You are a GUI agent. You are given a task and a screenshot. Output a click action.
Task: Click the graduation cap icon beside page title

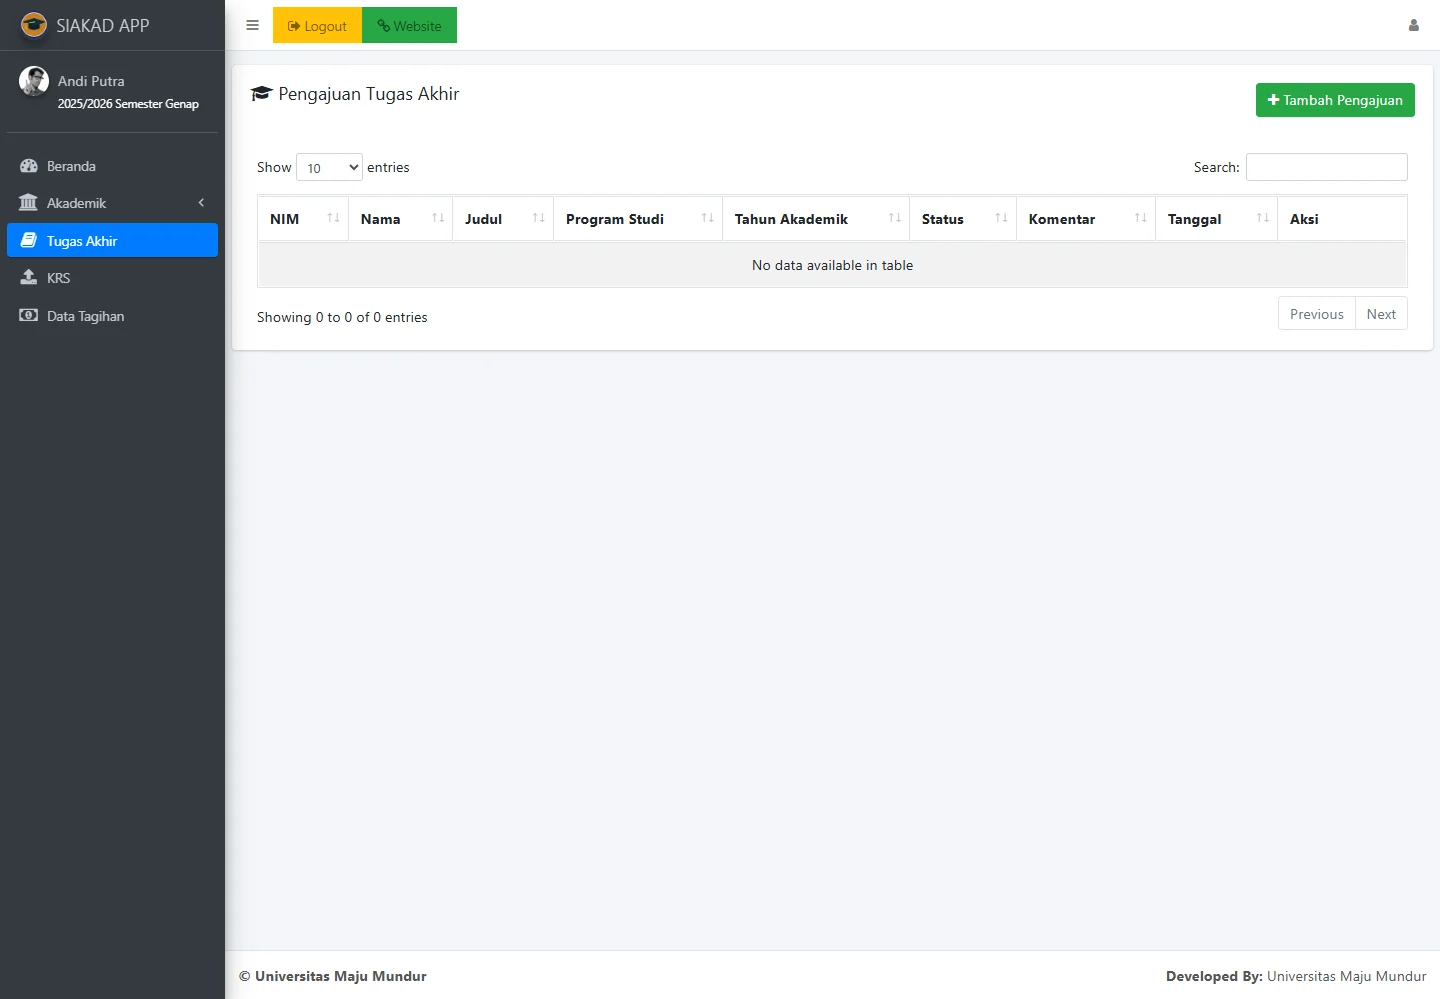tap(262, 94)
